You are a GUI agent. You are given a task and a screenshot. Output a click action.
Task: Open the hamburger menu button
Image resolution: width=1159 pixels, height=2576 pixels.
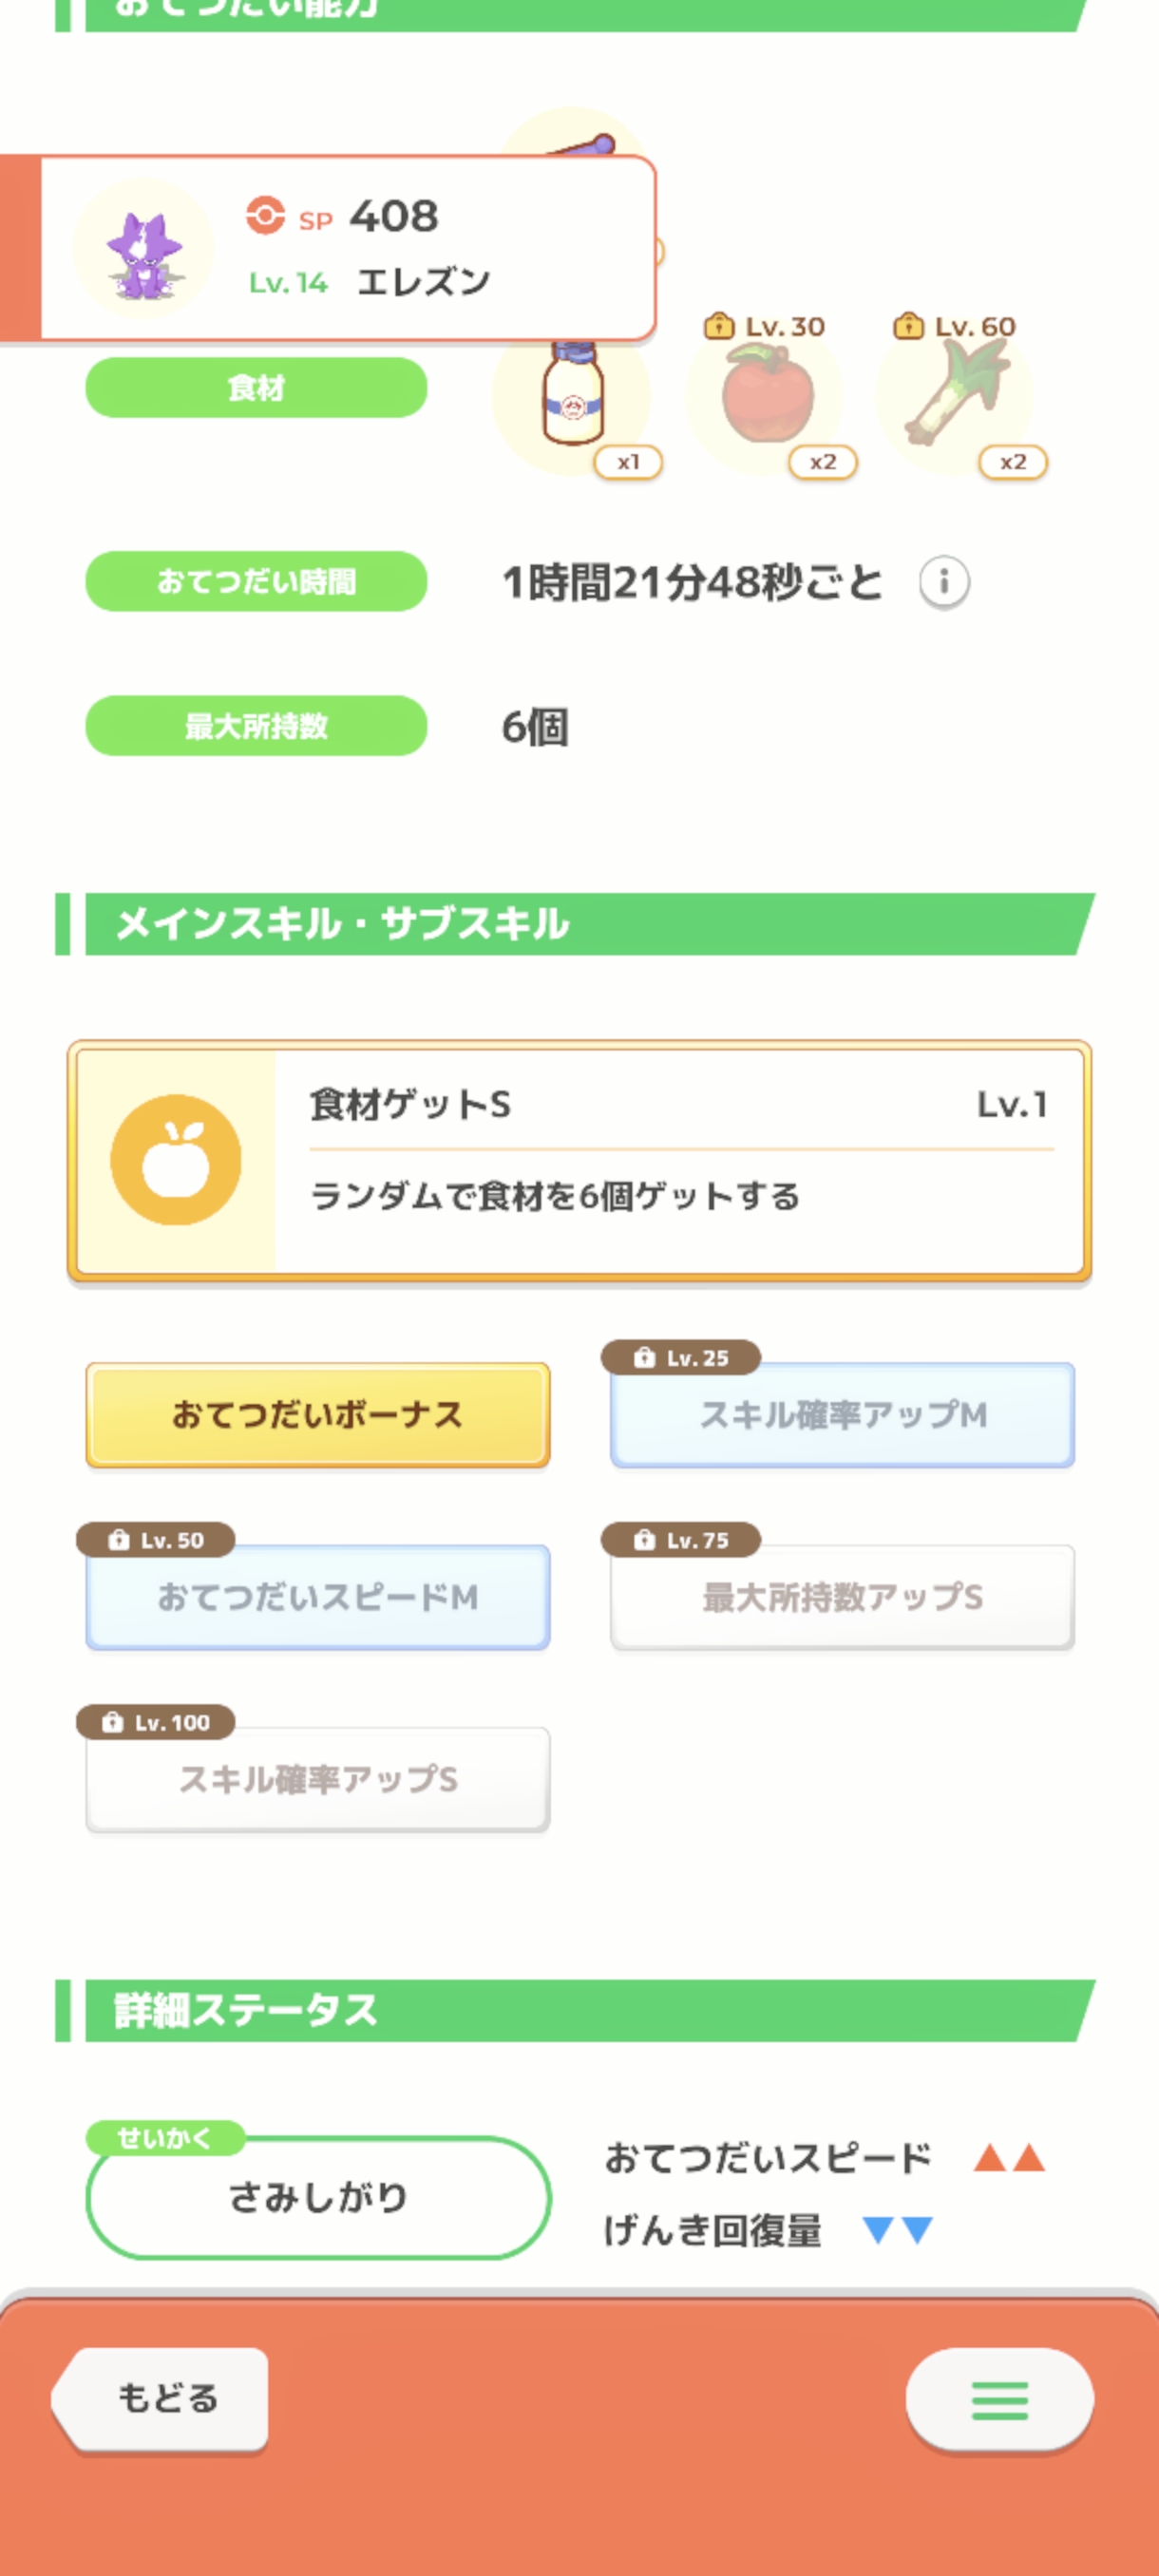(x=999, y=2400)
